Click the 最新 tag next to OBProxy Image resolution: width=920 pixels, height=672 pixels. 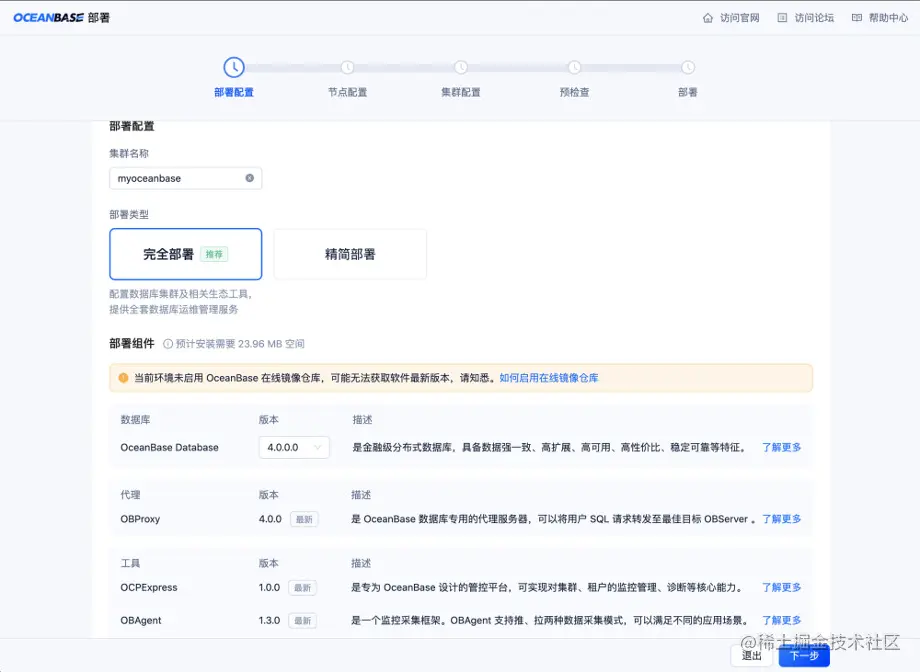(x=304, y=519)
